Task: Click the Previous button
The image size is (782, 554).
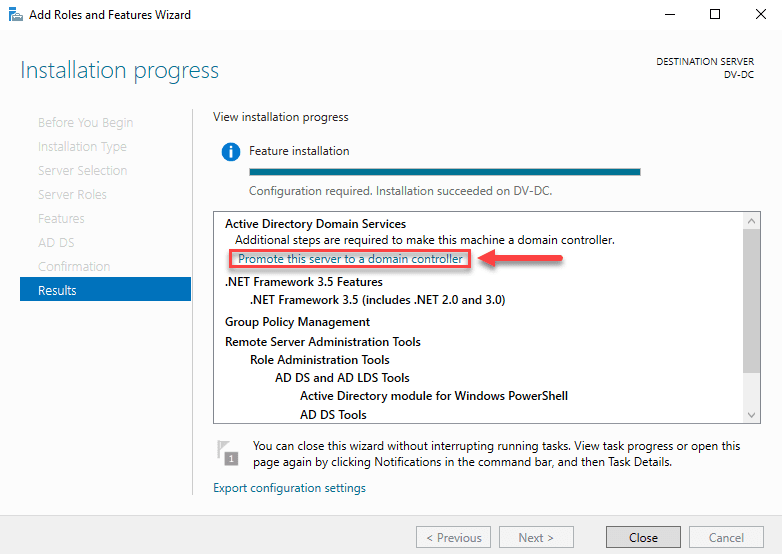Action: pos(453,538)
